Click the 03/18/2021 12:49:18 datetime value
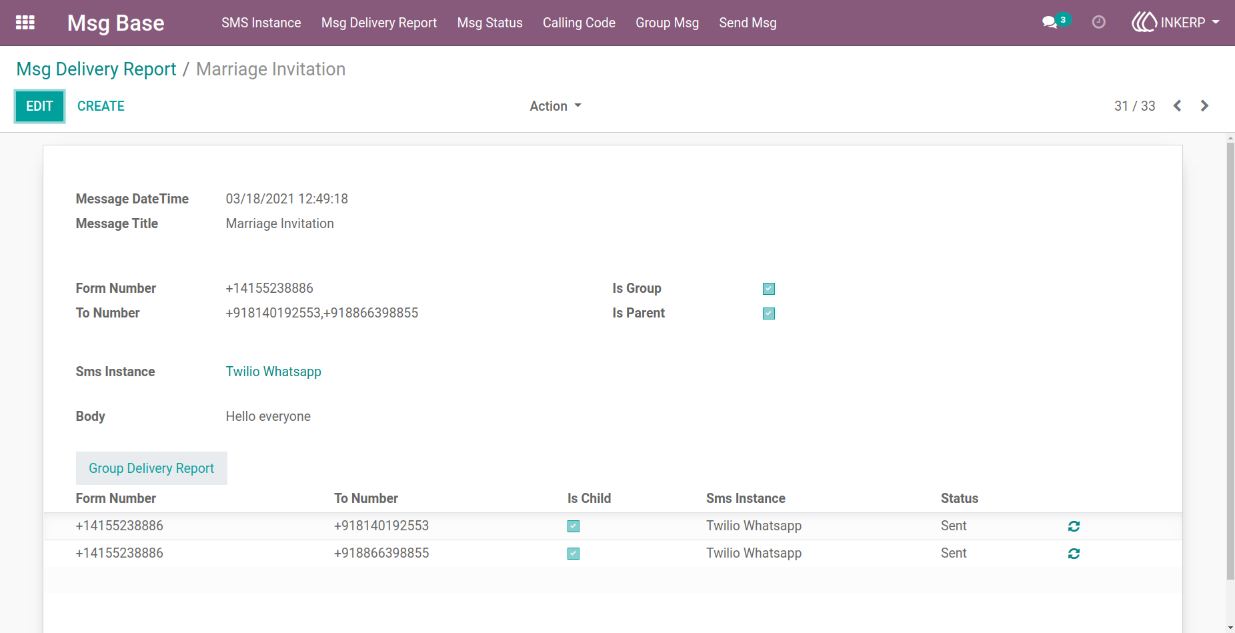Screen dimensions: 1235x633 (x=287, y=199)
